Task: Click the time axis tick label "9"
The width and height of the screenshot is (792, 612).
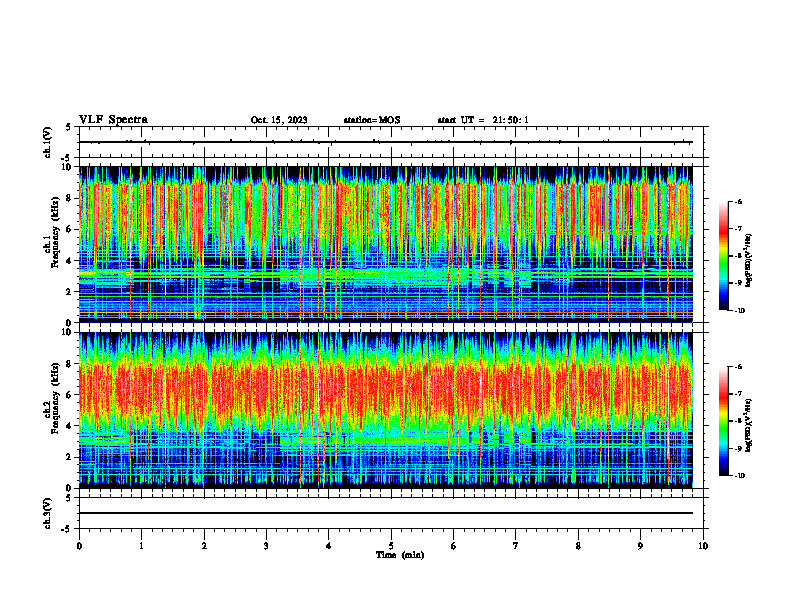Action: click(x=640, y=546)
